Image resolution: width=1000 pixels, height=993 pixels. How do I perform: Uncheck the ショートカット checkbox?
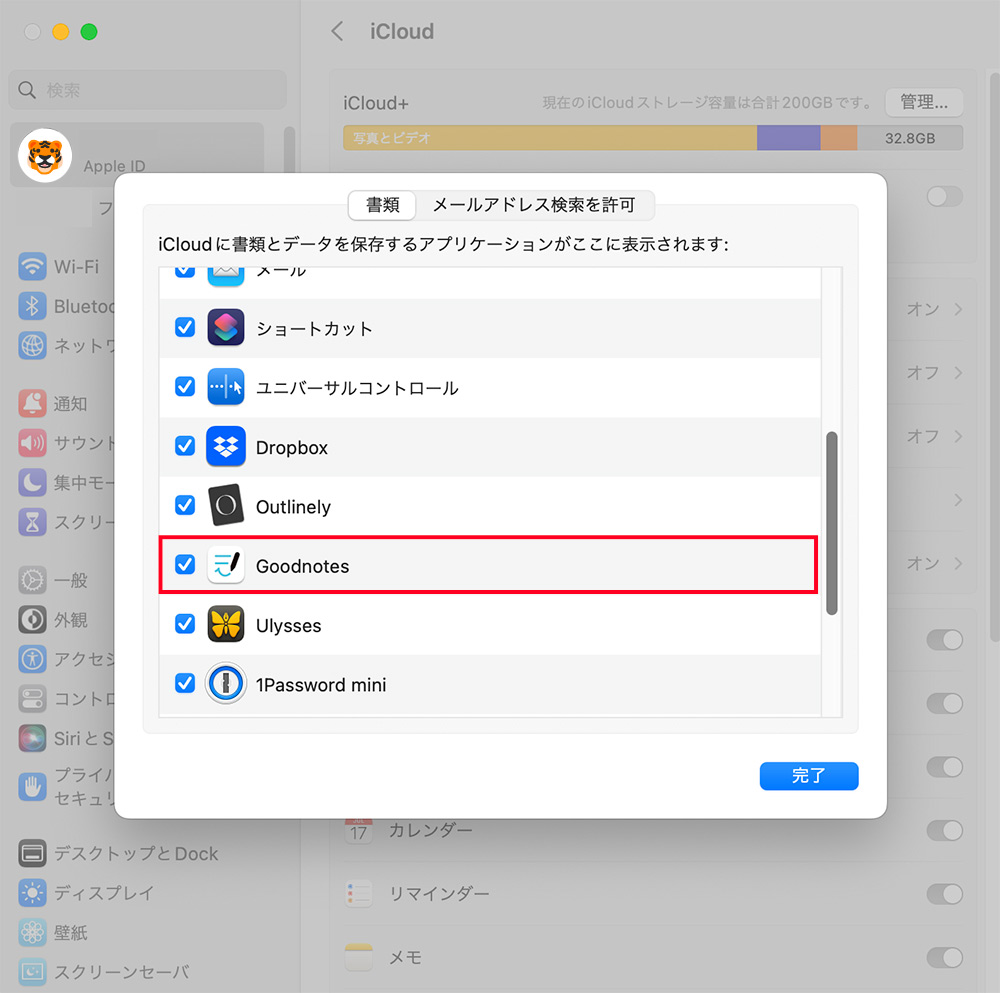click(185, 328)
